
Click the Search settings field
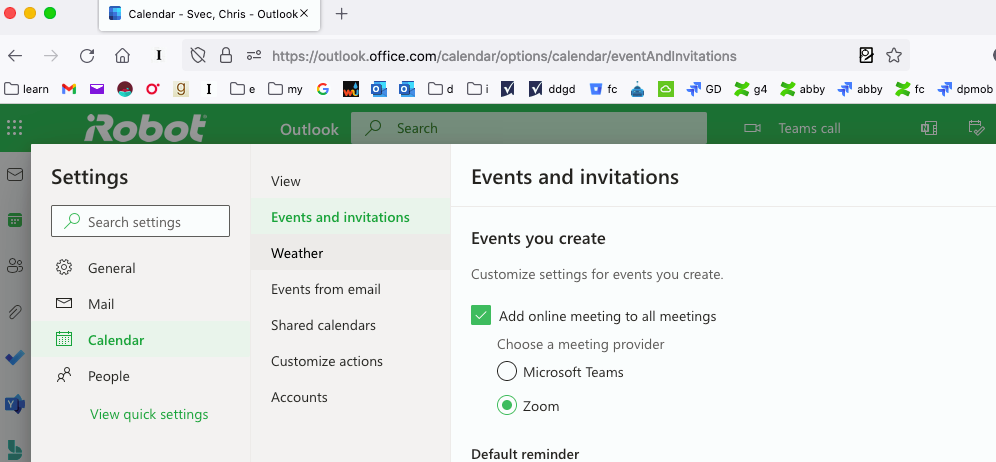pyautogui.click(x=140, y=221)
